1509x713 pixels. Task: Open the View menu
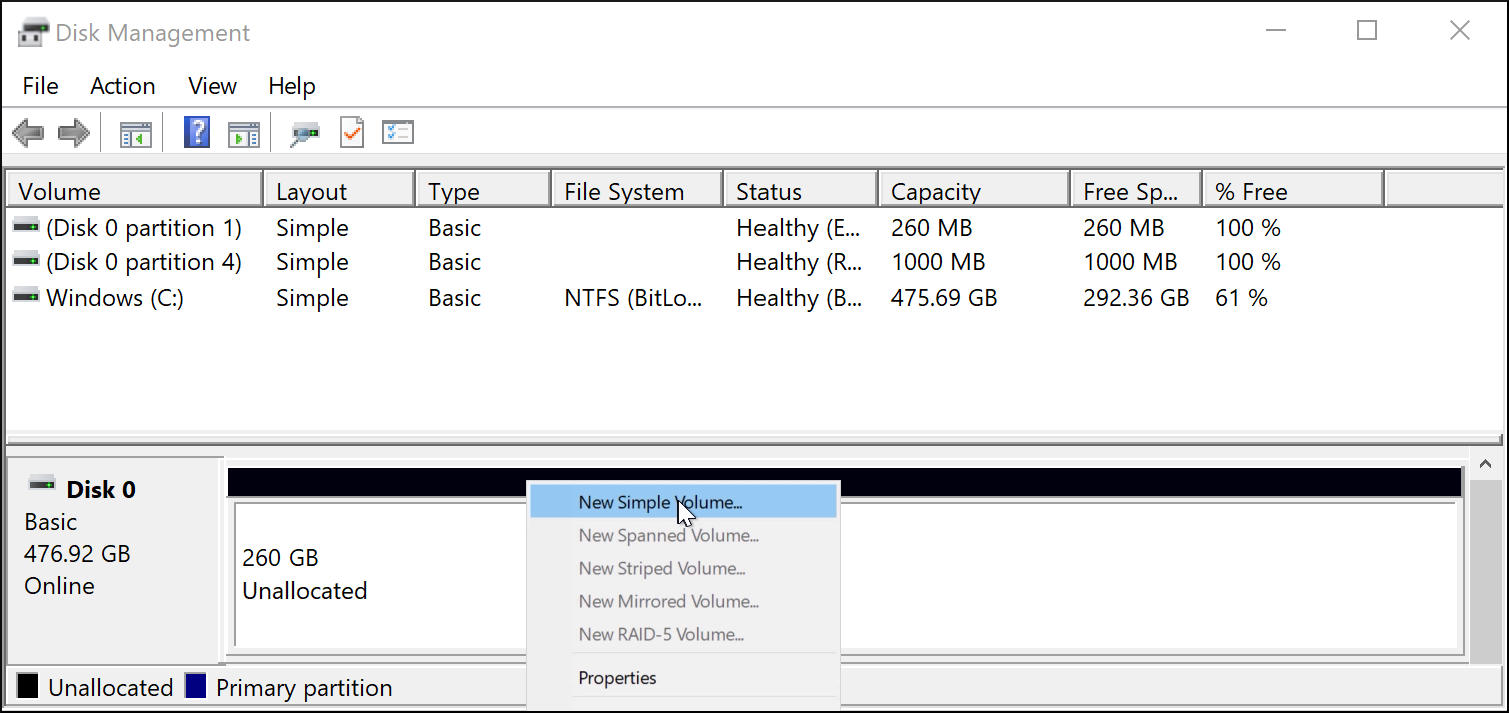coord(212,86)
